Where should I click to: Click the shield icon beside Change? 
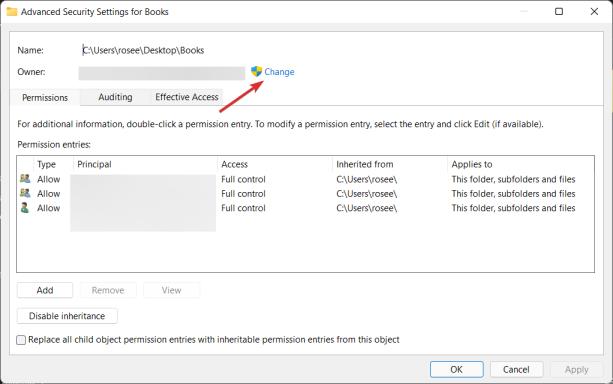pos(256,72)
